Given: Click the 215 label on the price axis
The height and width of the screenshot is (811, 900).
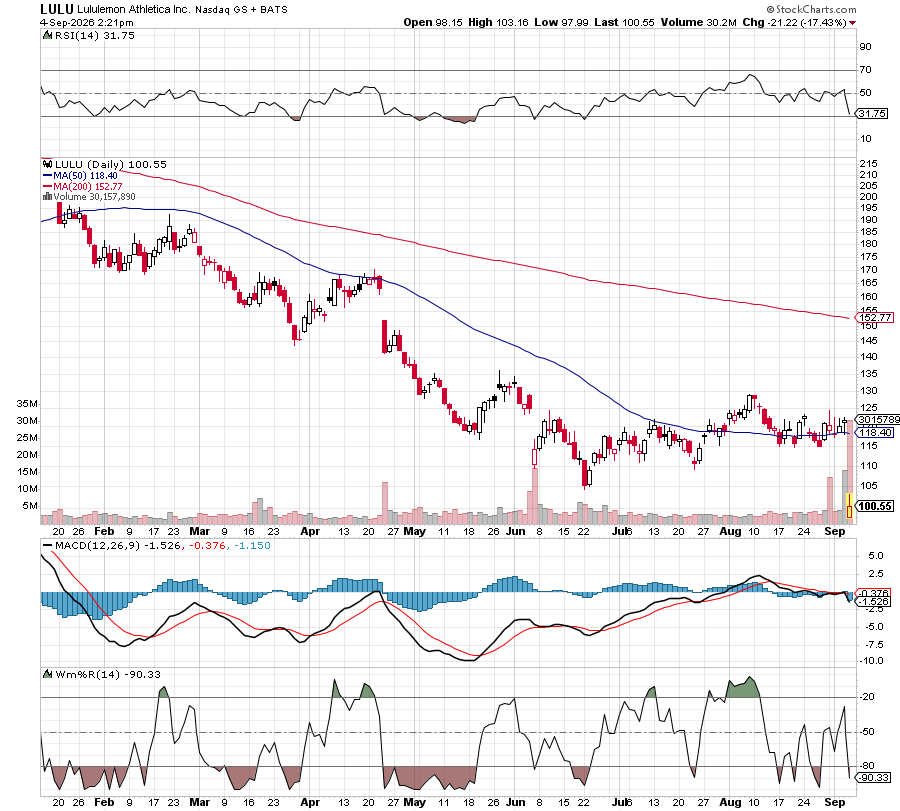Looking at the screenshot, I should pyautogui.click(x=868, y=164).
